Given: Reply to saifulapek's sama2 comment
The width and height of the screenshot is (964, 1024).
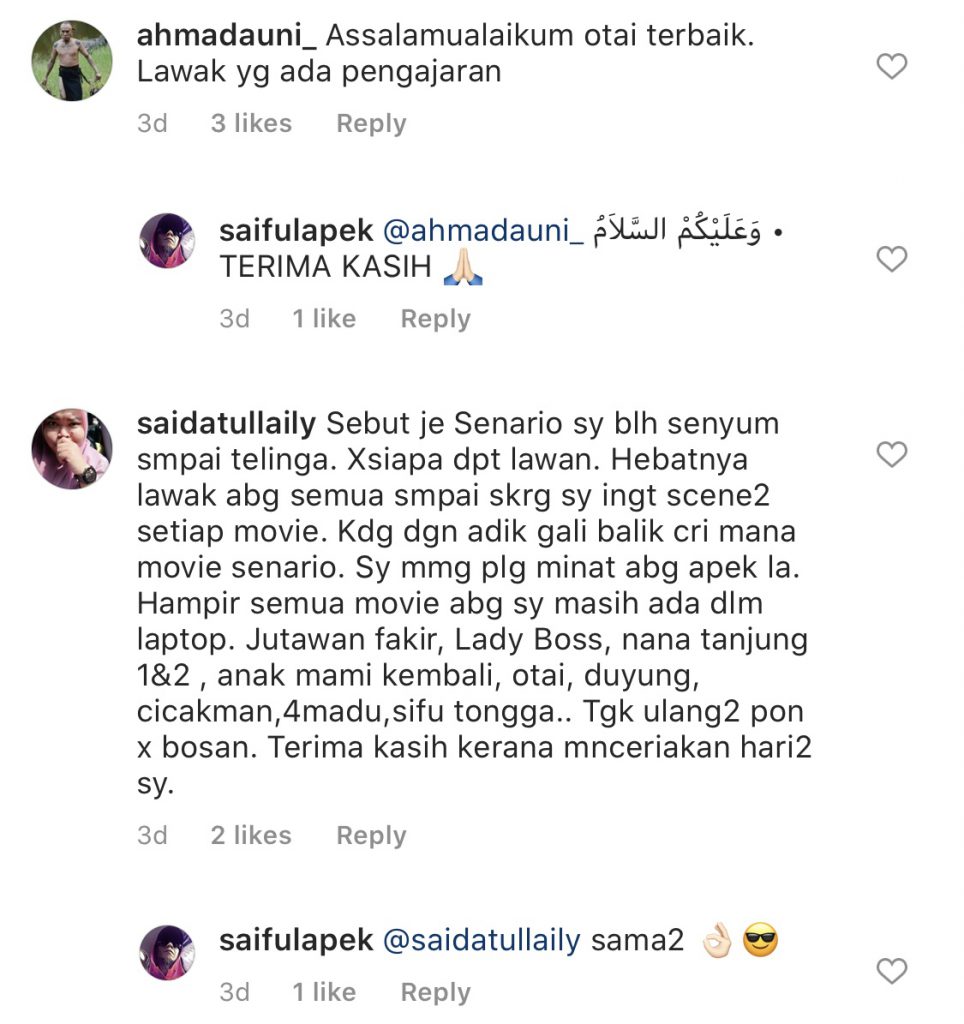Looking at the screenshot, I should click(435, 992).
